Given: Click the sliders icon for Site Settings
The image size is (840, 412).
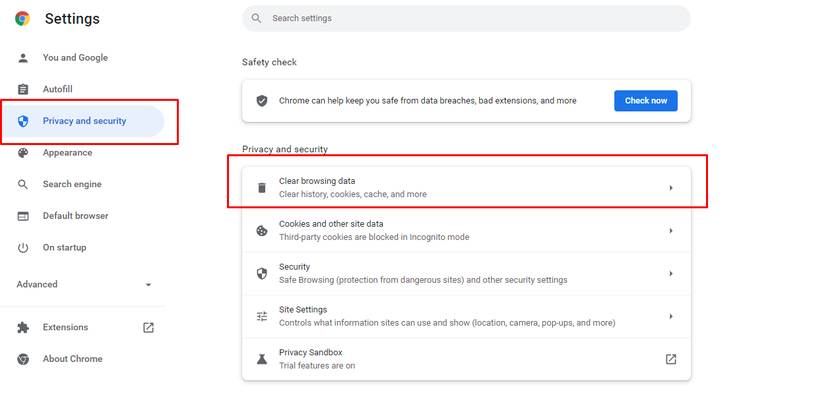Looking at the screenshot, I should (261, 317).
